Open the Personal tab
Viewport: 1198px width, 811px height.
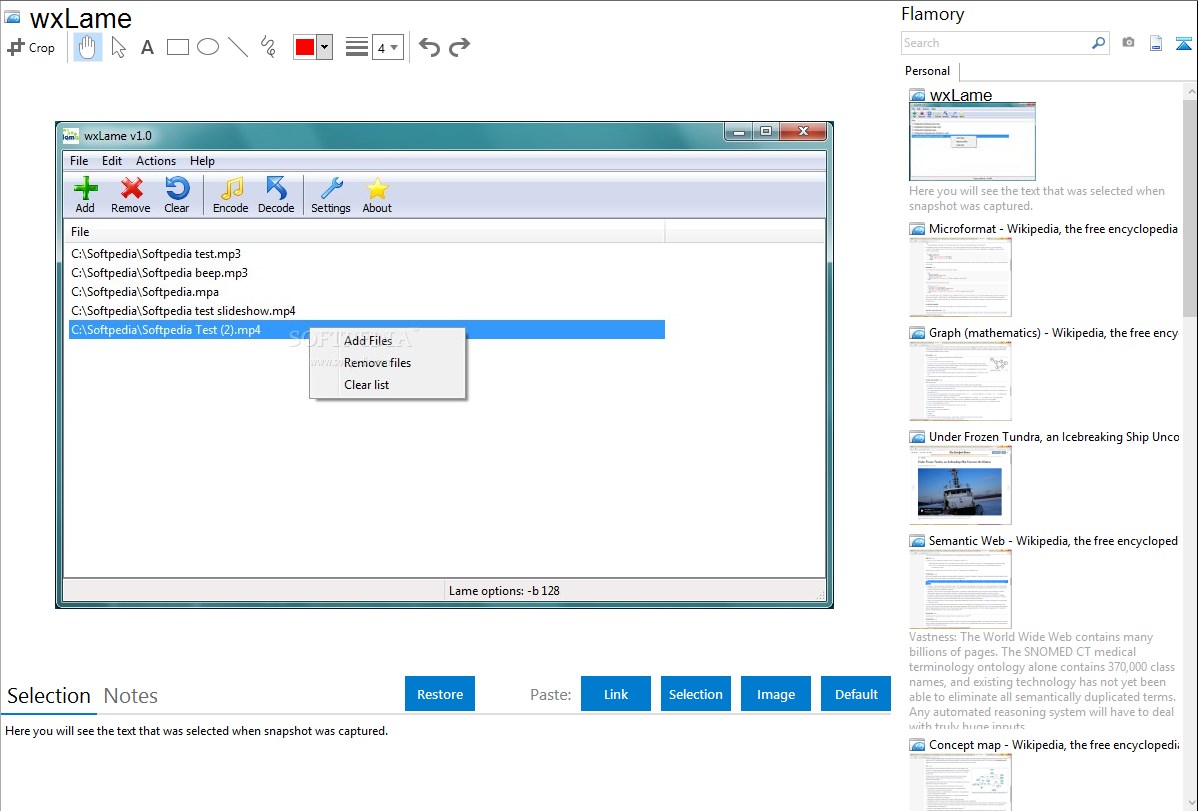(x=927, y=71)
